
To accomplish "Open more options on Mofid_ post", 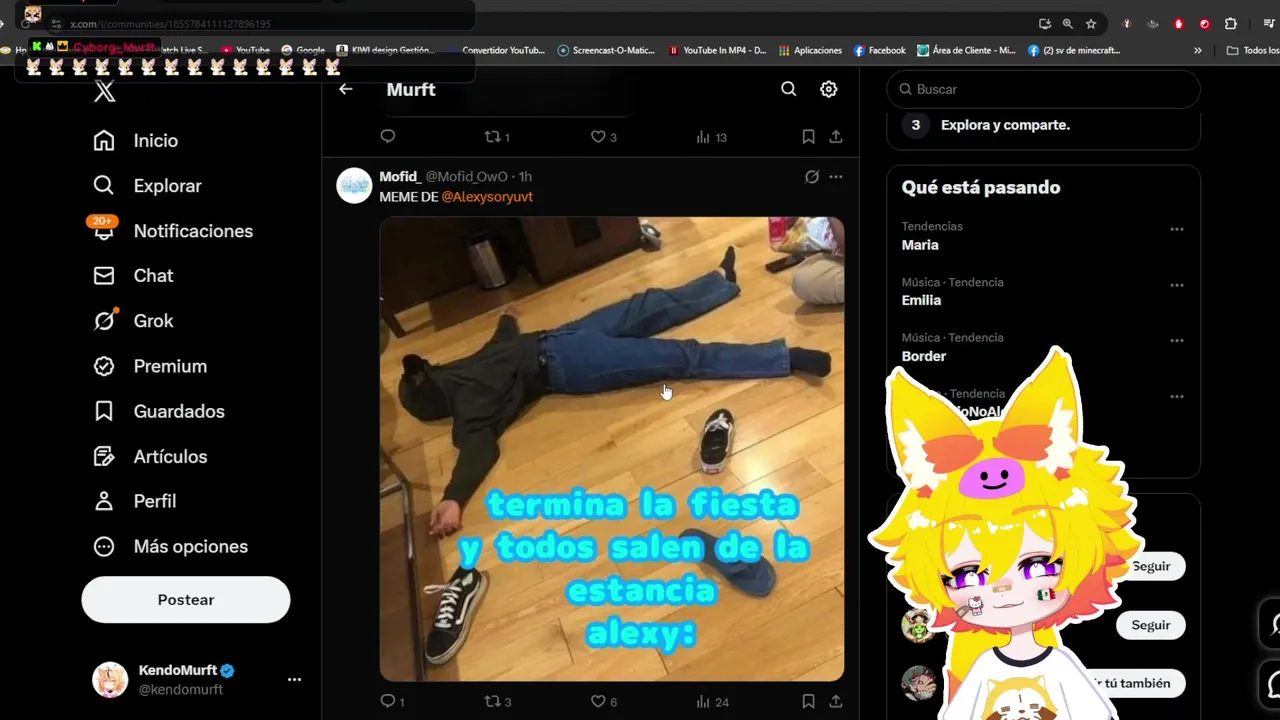I will tap(836, 177).
